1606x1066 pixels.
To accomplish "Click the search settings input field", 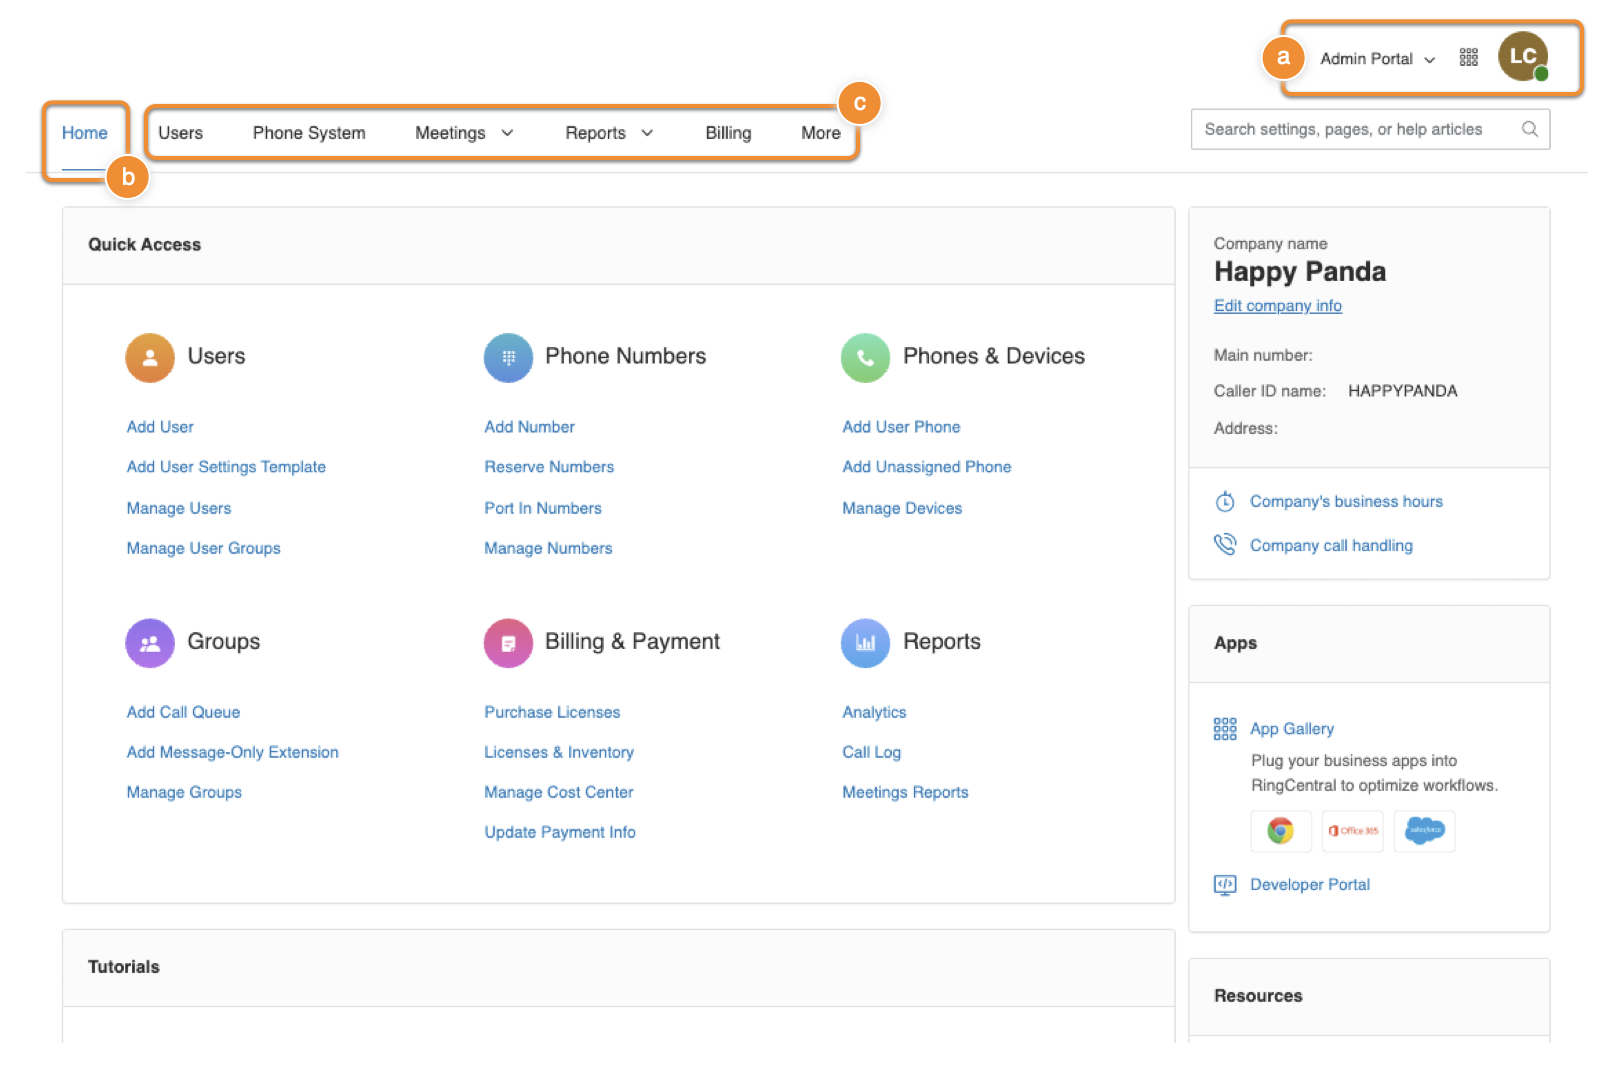I will tap(1355, 129).
